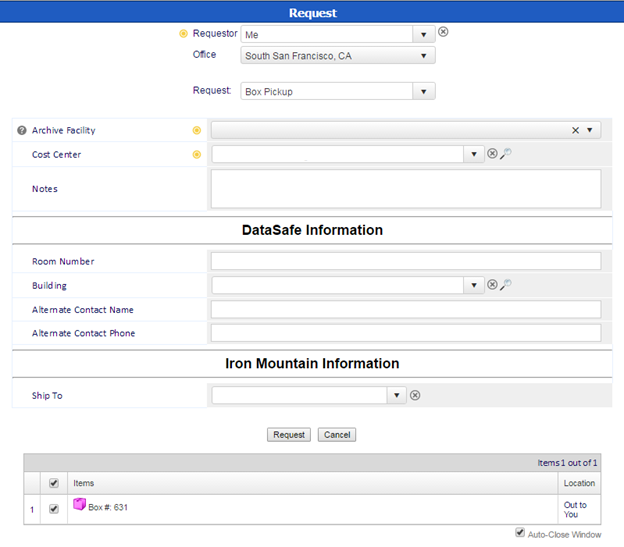Click into the Notes text area

pyautogui.click(x=406, y=189)
